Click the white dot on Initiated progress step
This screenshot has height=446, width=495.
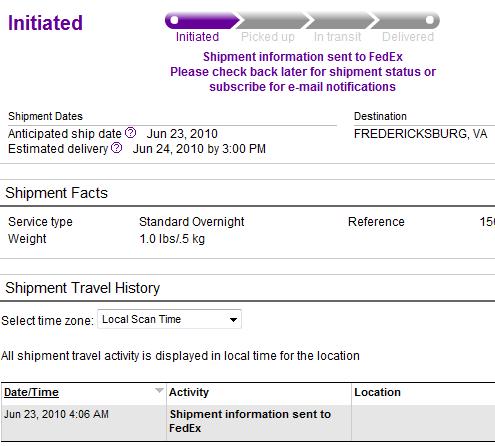tap(174, 20)
